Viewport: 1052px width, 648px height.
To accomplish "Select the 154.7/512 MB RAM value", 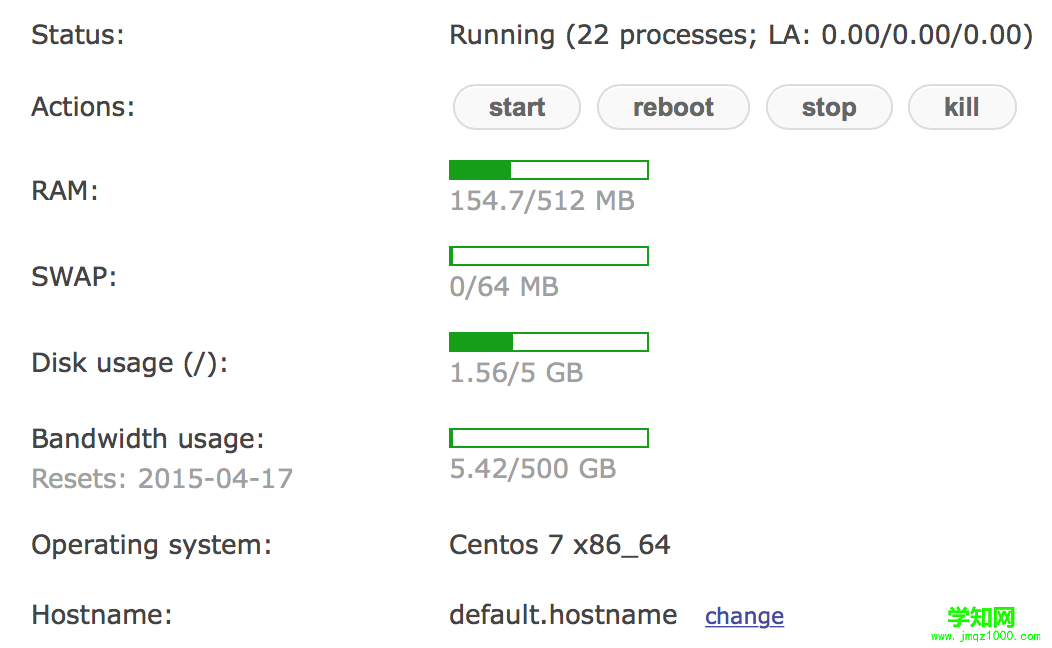I will 542,201.
